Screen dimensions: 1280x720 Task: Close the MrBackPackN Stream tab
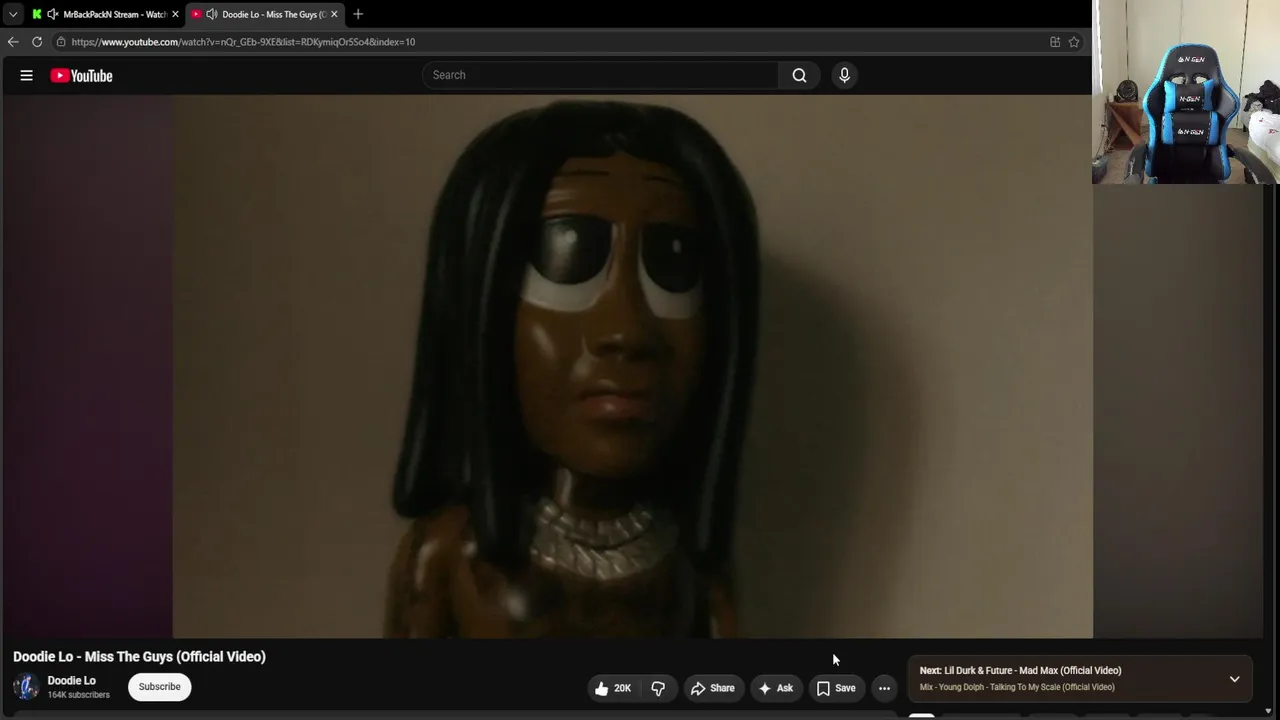(175, 14)
